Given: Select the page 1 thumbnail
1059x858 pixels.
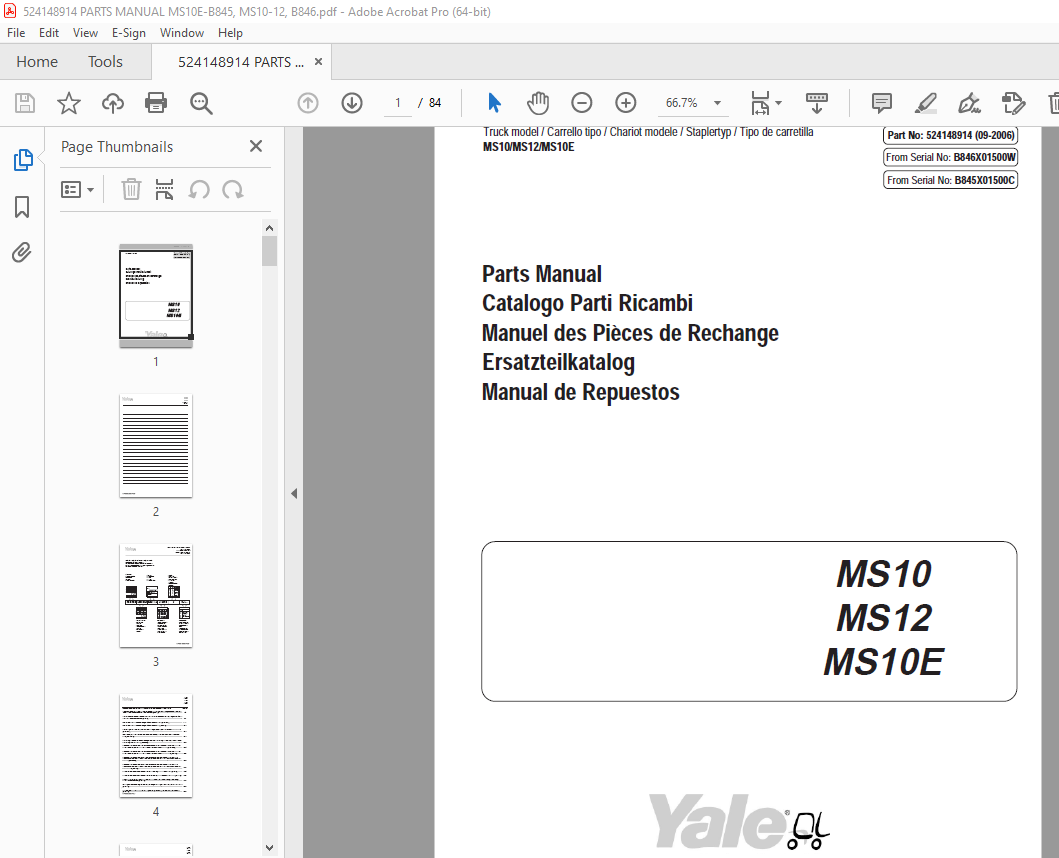Looking at the screenshot, I should [156, 296].
